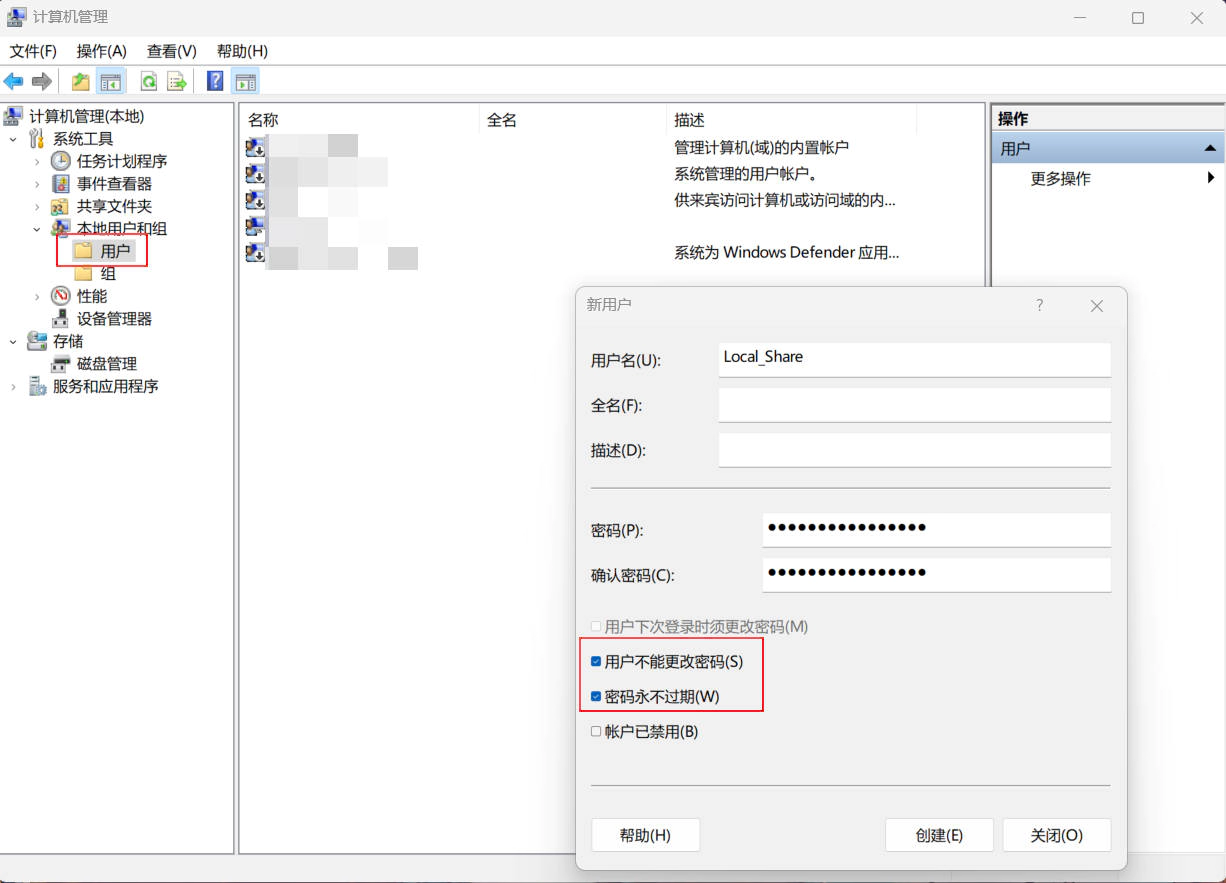Select the up-one-level folder icon
The height and width of the screenshot is (883, 1226).
point(79,81)
